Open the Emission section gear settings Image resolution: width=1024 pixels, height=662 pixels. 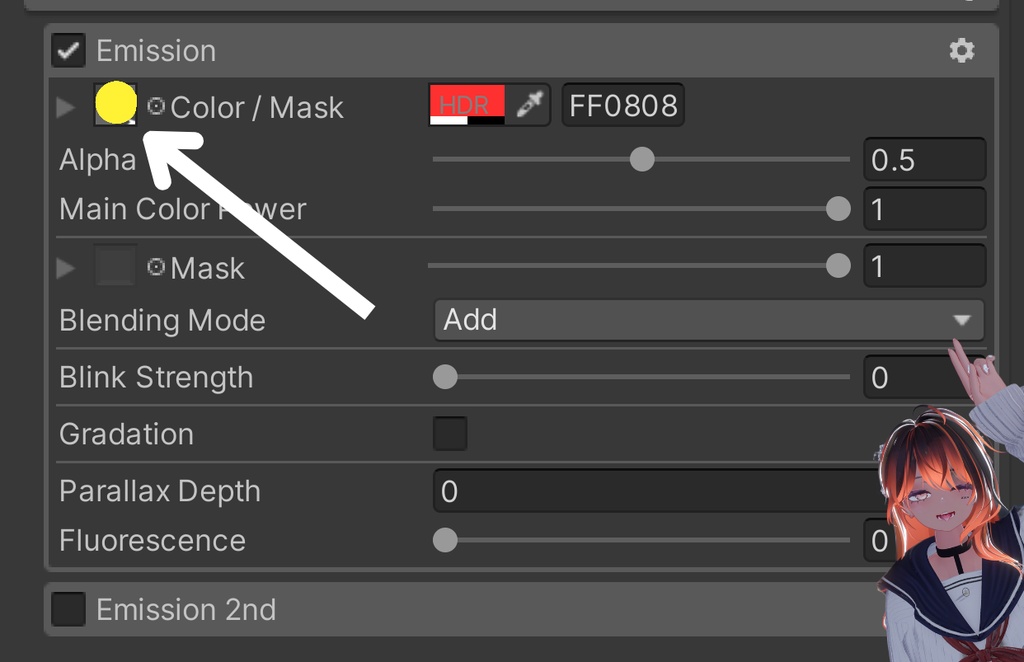tap(961, 51)
